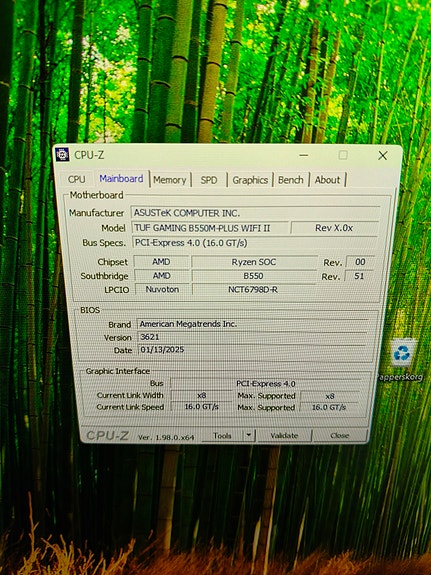The width and height of the screenshot is (431, 575).
Task: Click Chipset revision value 00
Action: (x=360, y=262)
